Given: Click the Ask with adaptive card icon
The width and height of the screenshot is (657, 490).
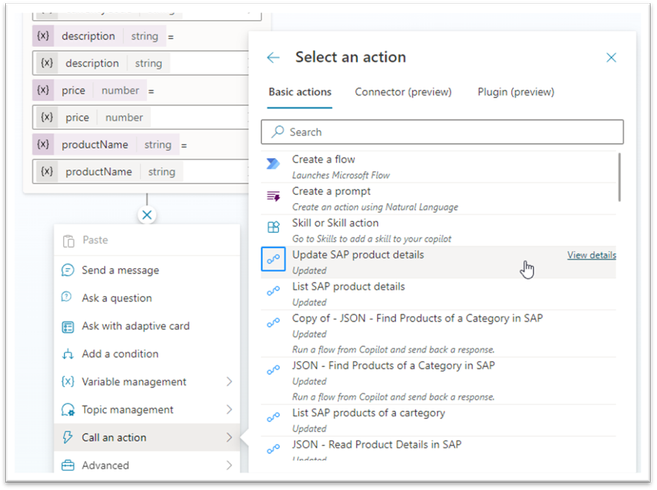Looking at the screenshot, I should [x=68, y=326].
